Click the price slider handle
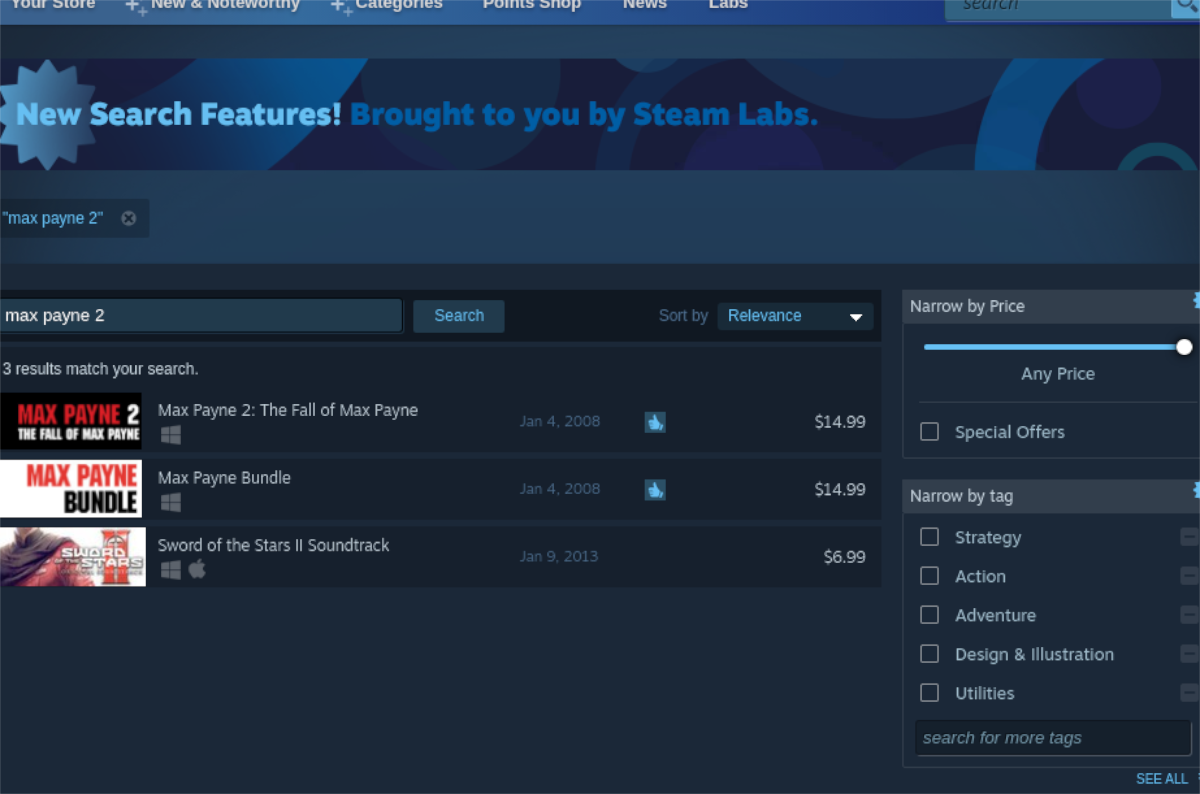Screen dimensions: 1200x794 click(1185, 347)
